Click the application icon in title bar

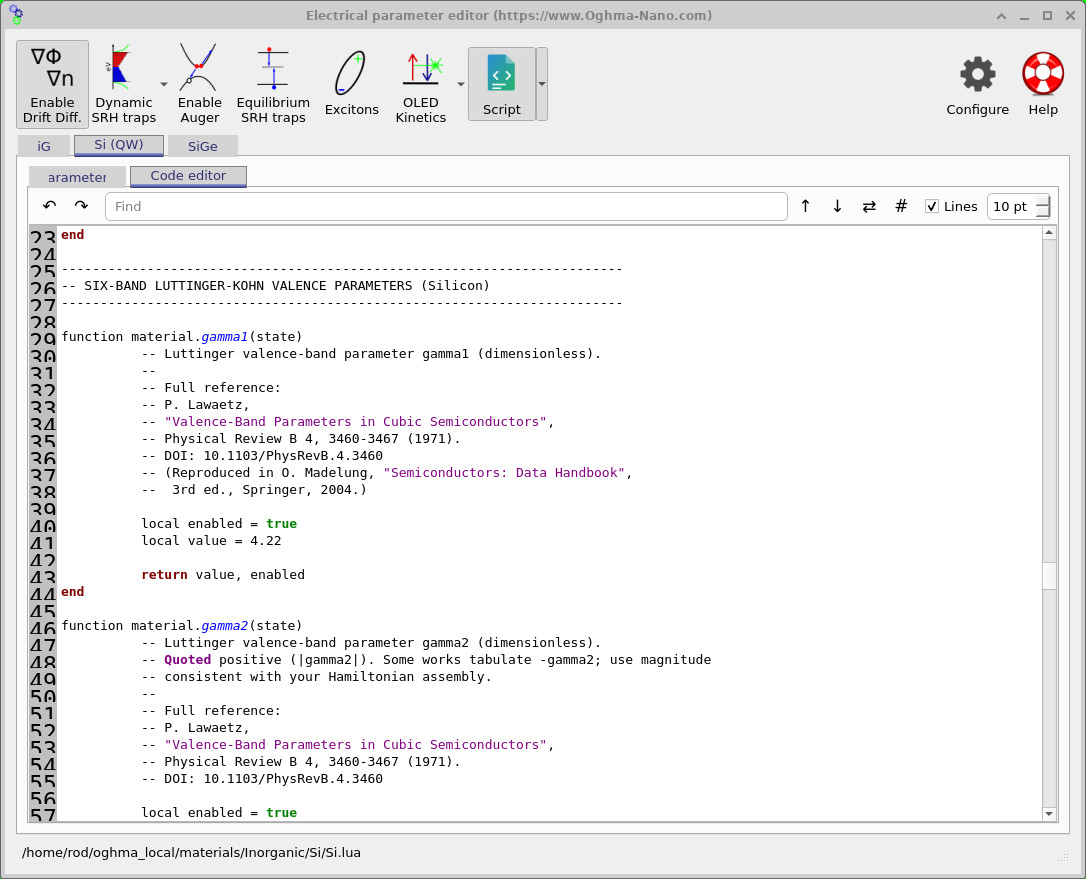15,15
